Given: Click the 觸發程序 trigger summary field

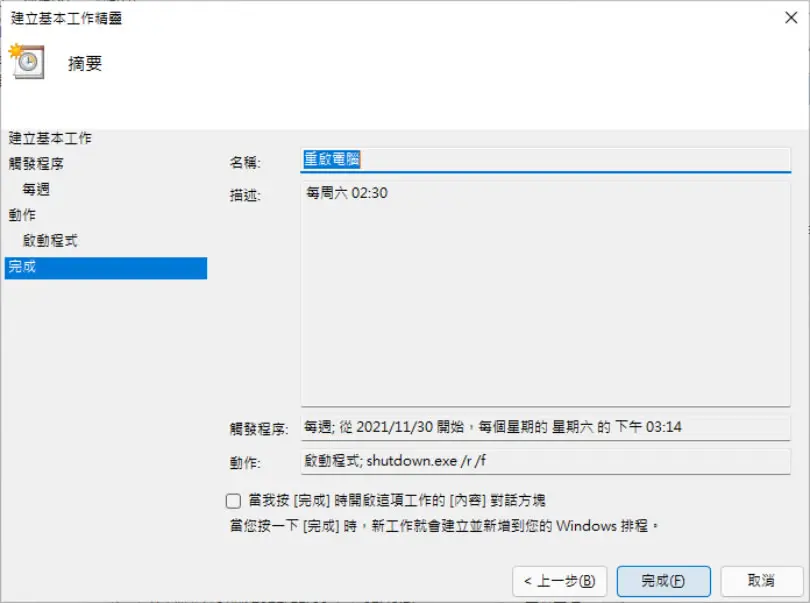Looking at the screenshot, I should pyautogui.click(x=546, y=427).
